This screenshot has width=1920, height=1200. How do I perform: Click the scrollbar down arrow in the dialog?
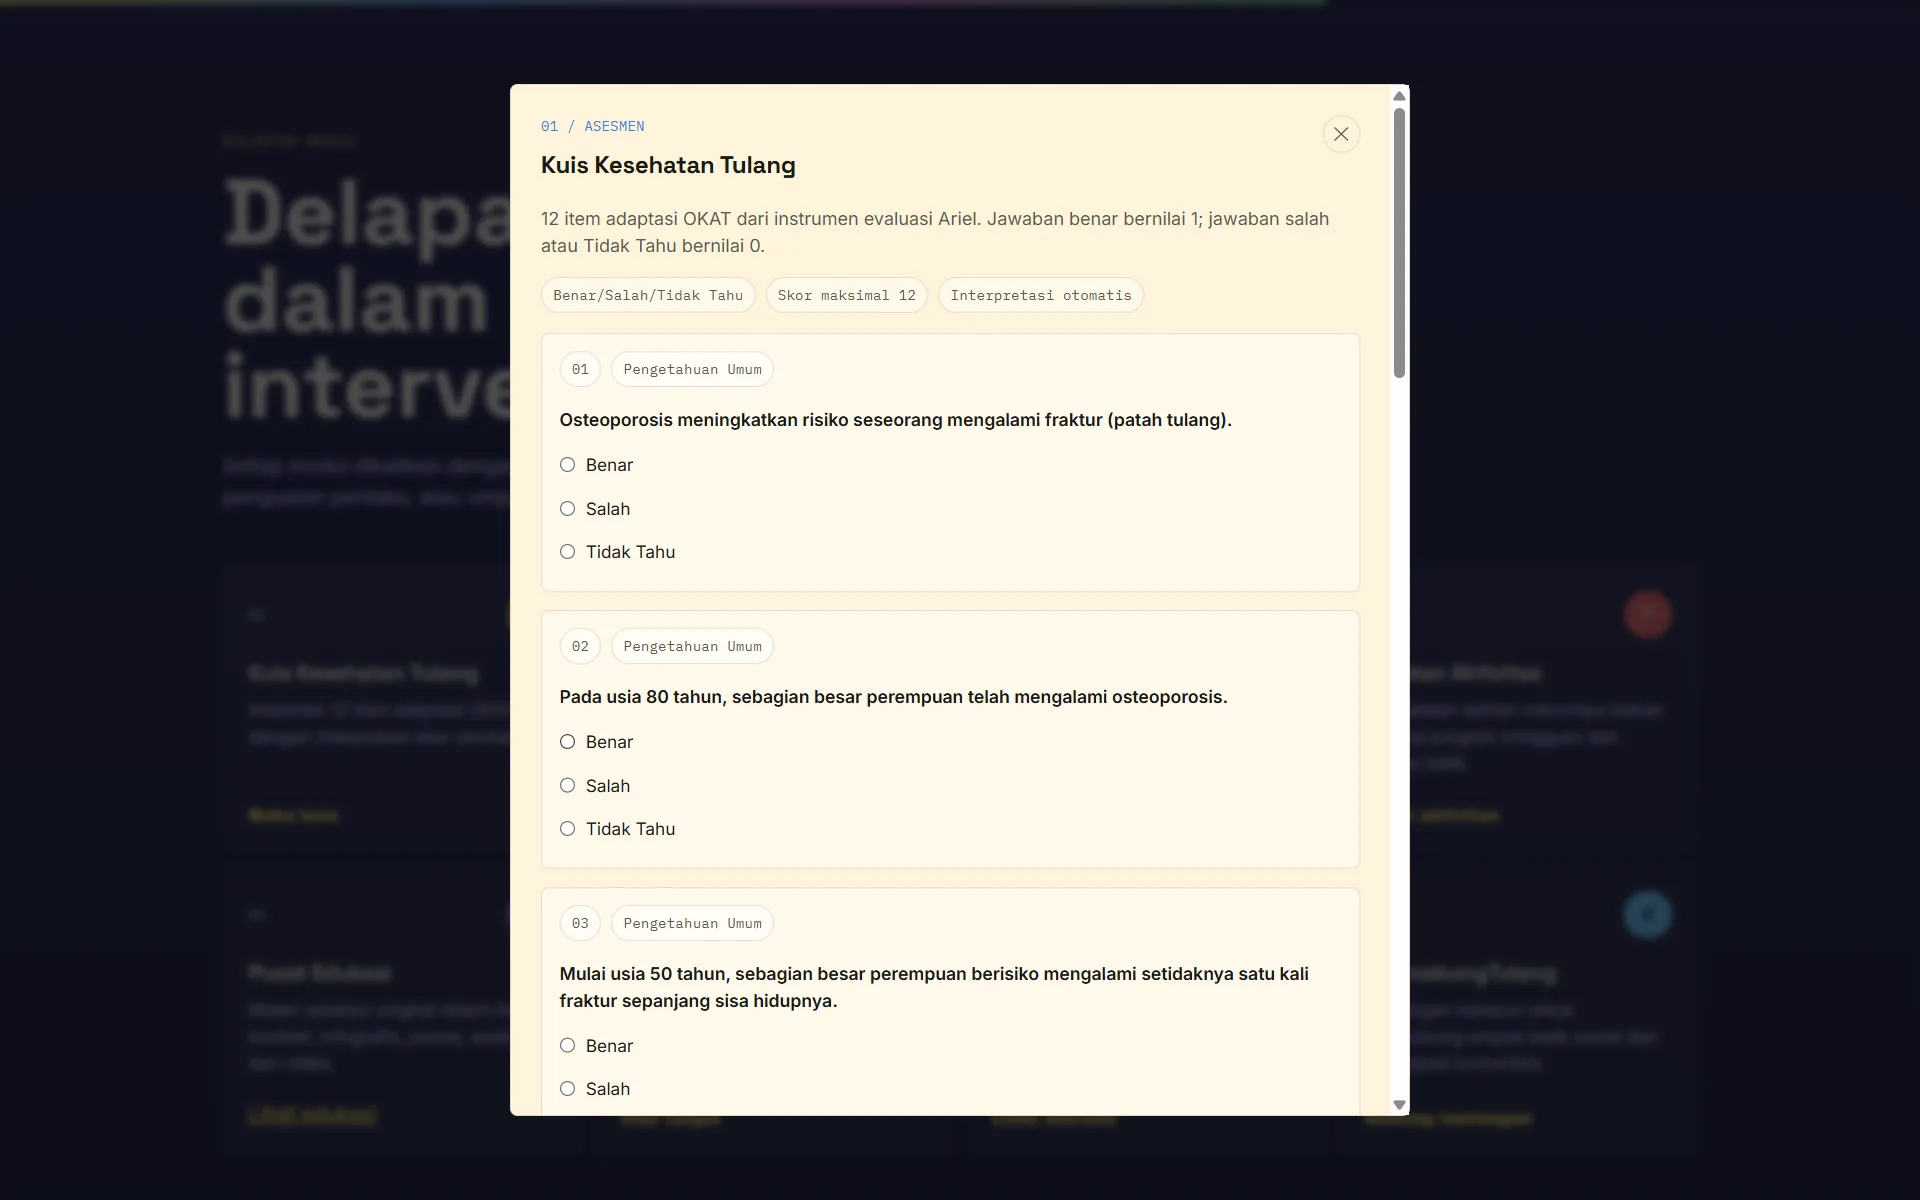(1399, 1105)
